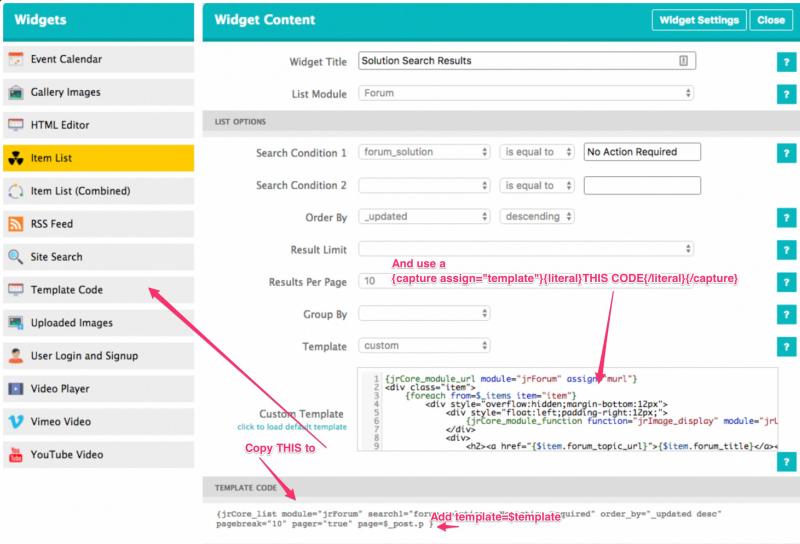Click the Site Search magnifier icon
Screen dimensions: 800x544
[15, 257]
